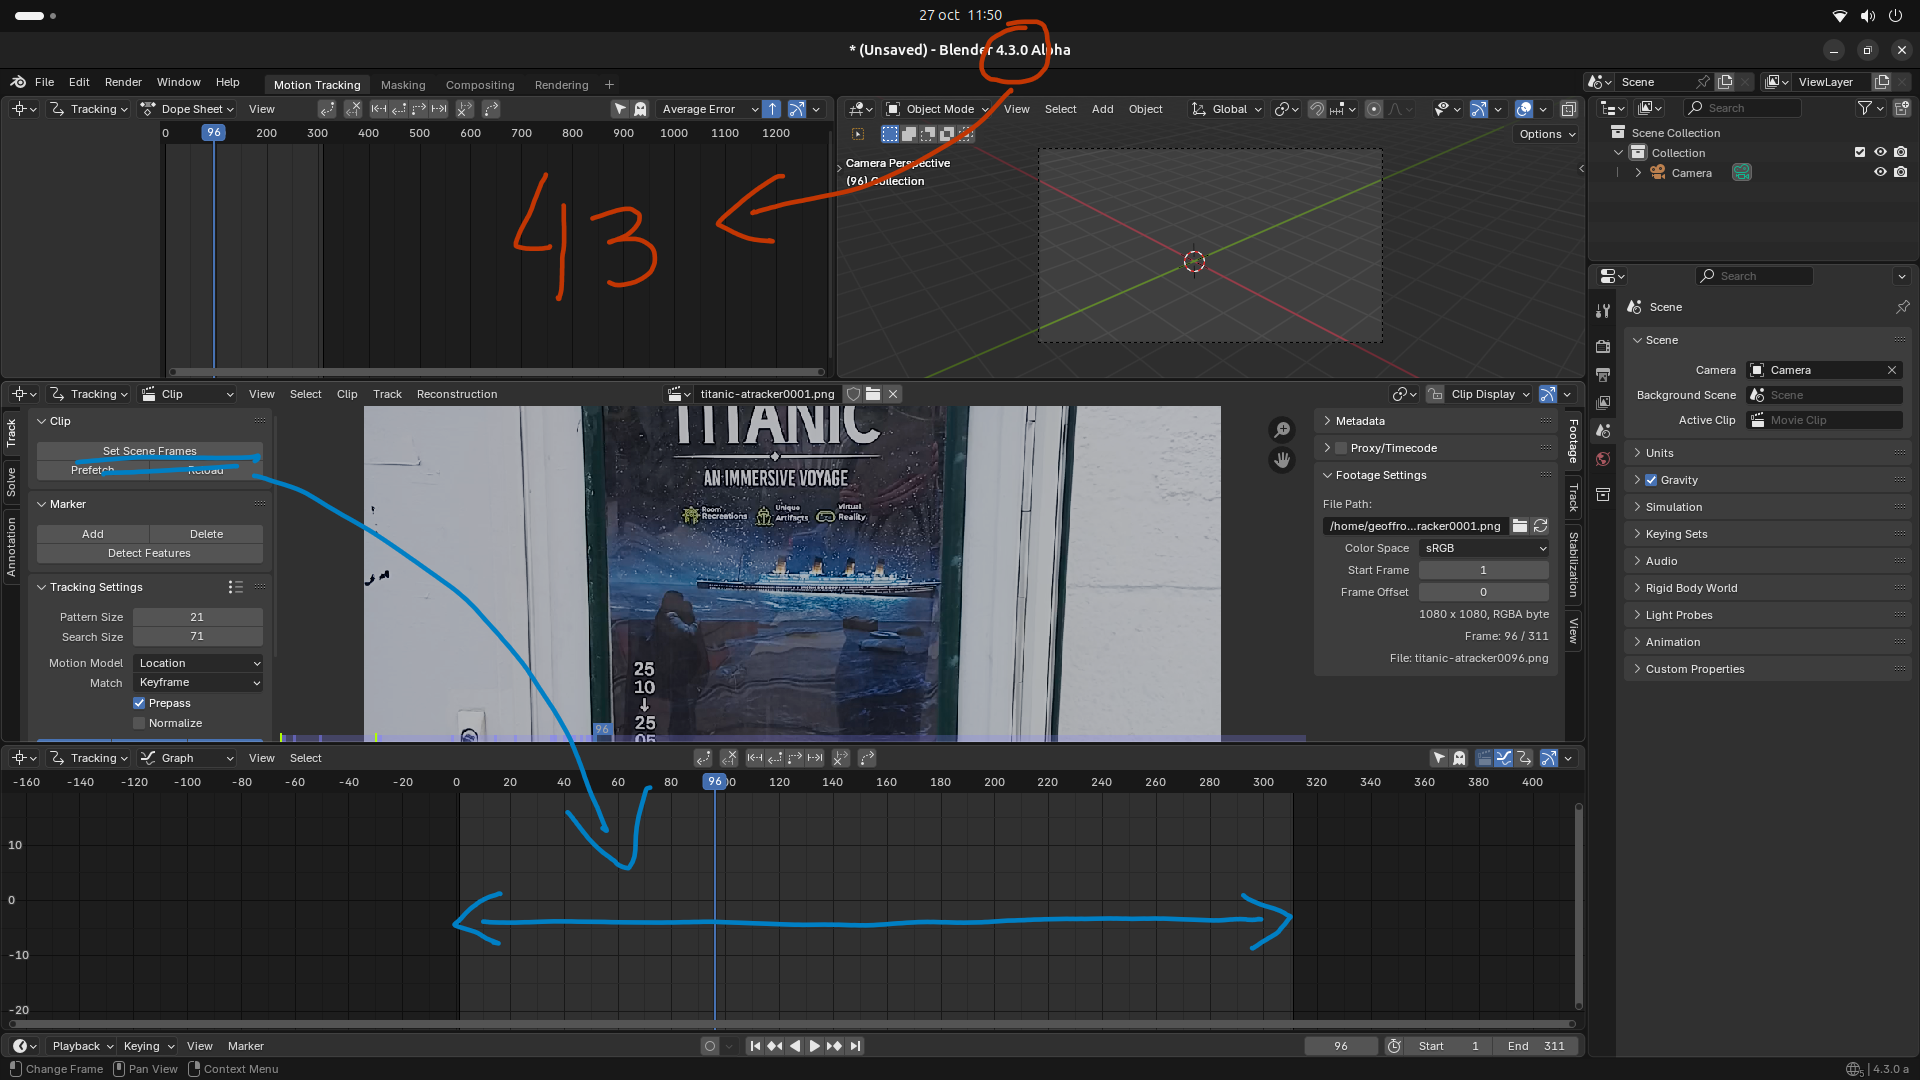Image resolution: width=1920 pixels, height=1080 pixels.
Task: Open the Average Error sort dropdown
Action: [x=708, y=109]
